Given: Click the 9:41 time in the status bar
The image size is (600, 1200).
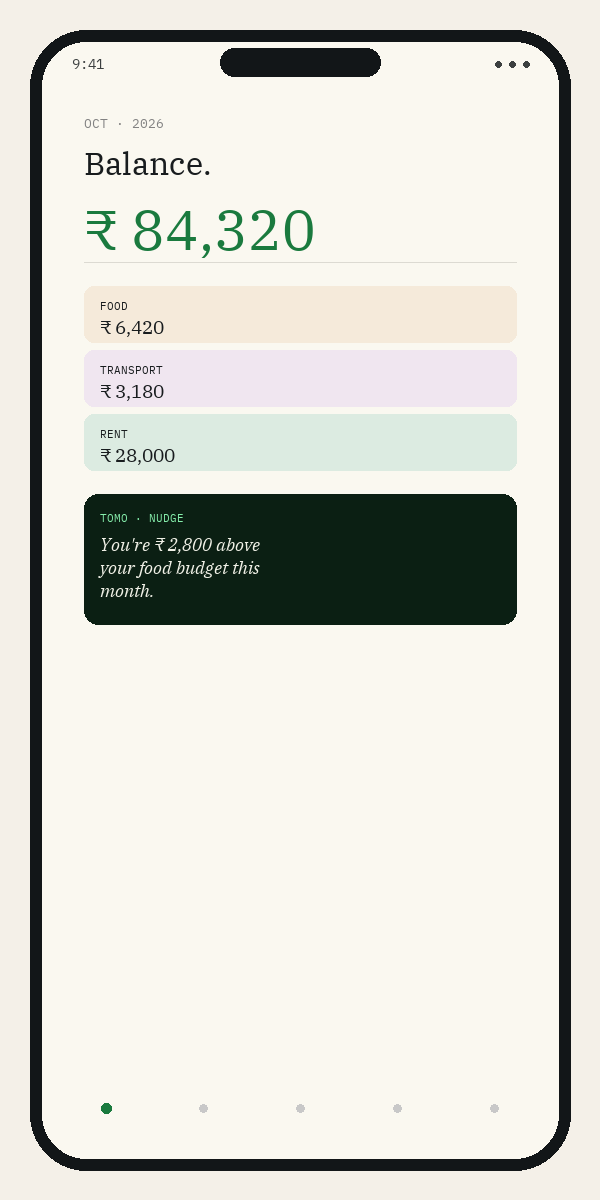Looking at the screenshot, I should click(x=88, y=64).
